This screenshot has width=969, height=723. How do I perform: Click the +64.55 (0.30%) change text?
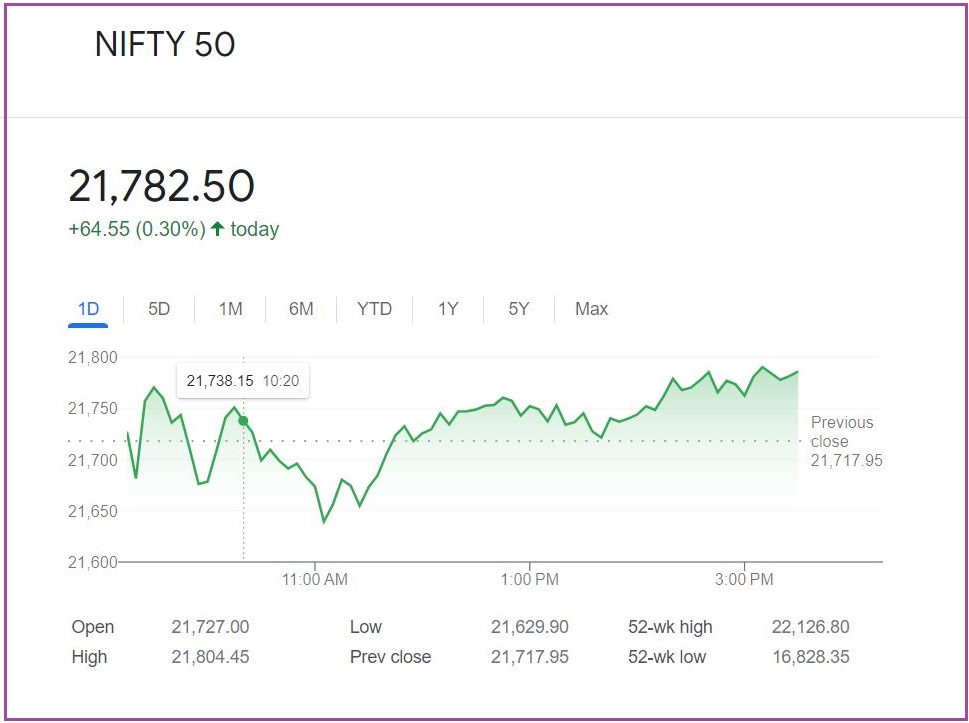tap(136, 229)
